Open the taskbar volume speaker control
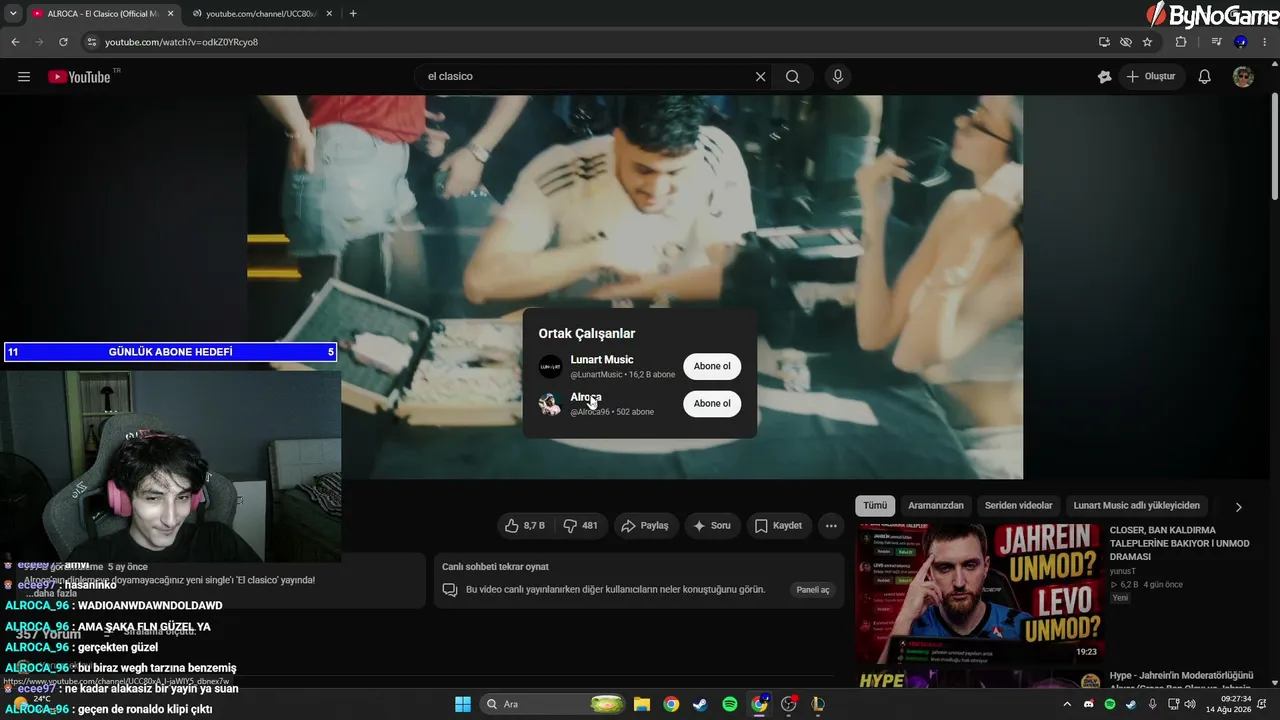 [1190, 704]
